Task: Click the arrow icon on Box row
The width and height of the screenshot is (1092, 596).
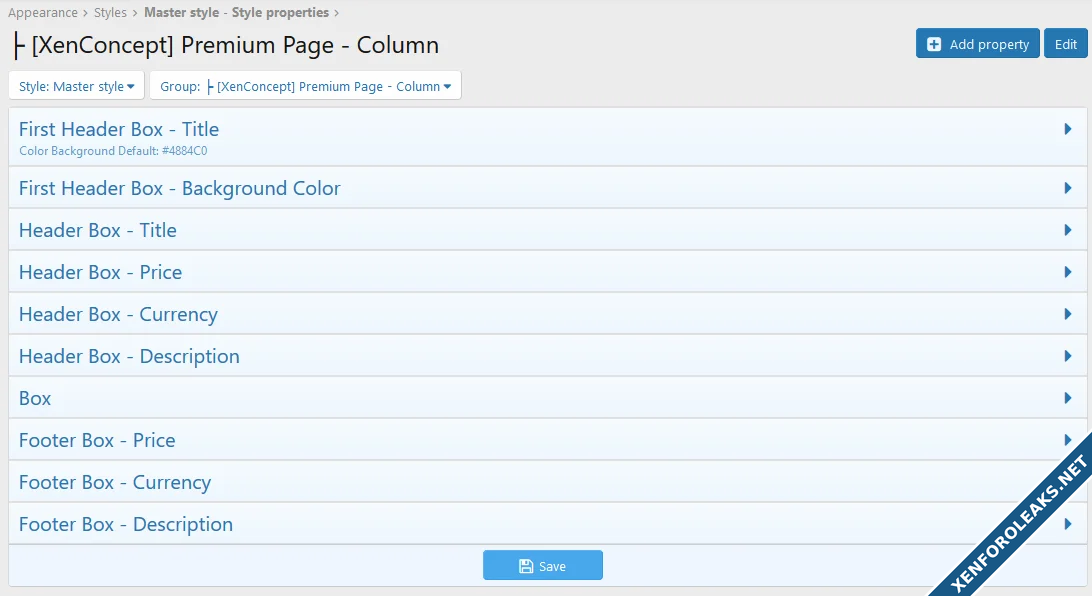Action: [1068, 398]
